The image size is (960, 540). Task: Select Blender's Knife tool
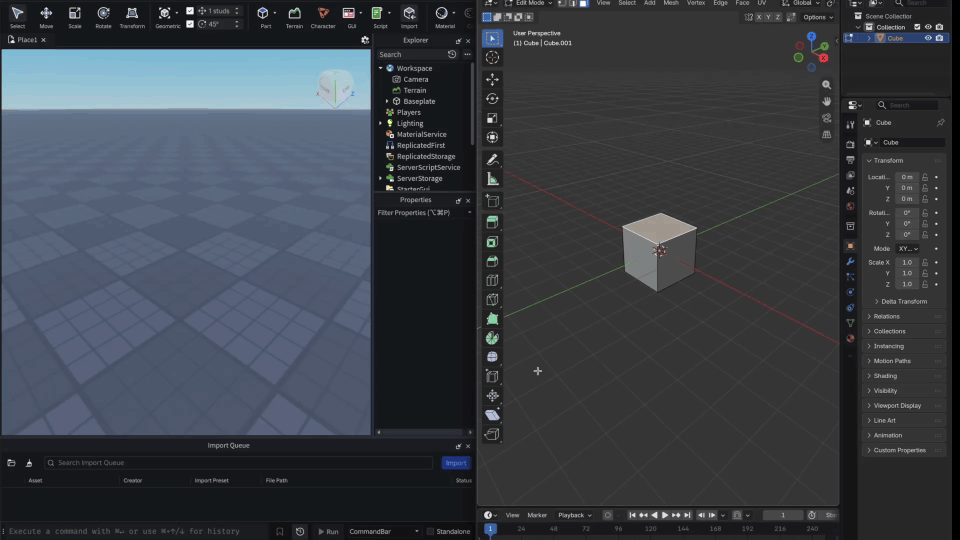coord(492,300)
